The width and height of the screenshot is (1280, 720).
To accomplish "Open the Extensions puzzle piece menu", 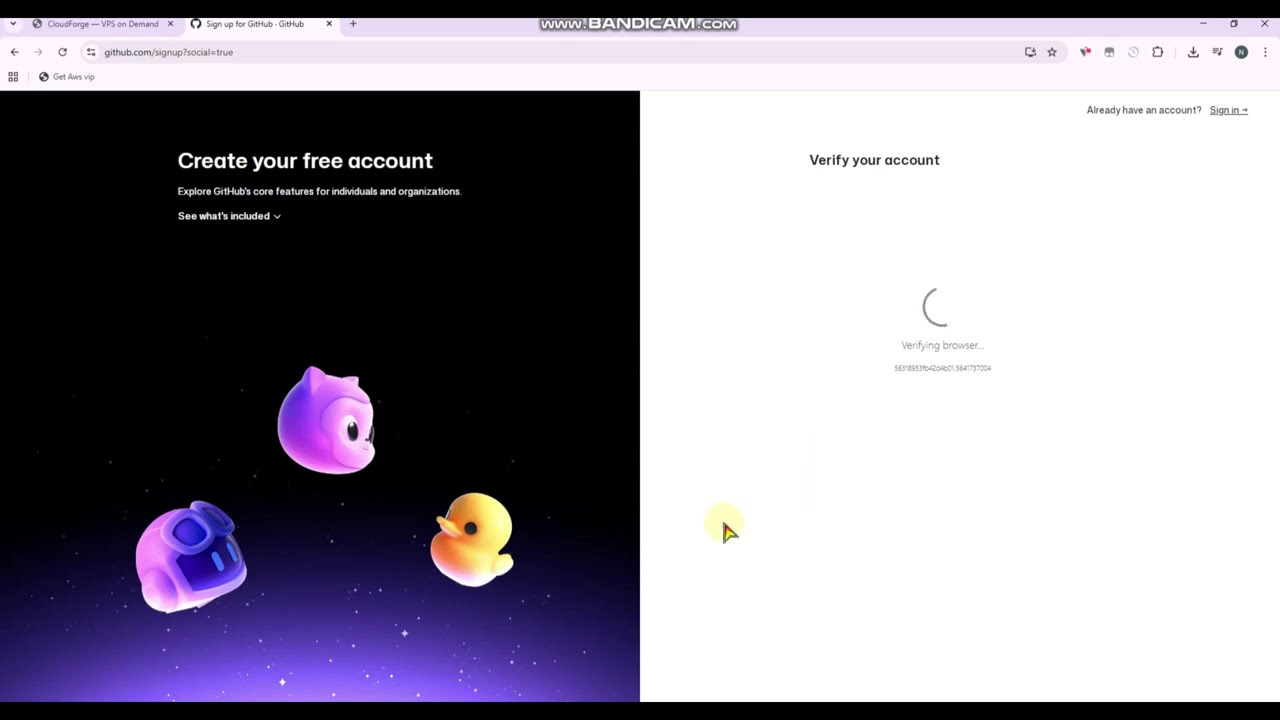I will click(x=1158, y=52).
